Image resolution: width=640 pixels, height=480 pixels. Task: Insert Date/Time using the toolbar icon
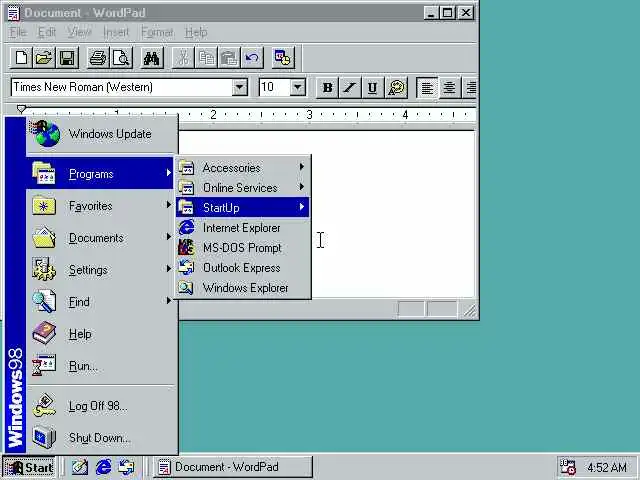click(283, 58)
